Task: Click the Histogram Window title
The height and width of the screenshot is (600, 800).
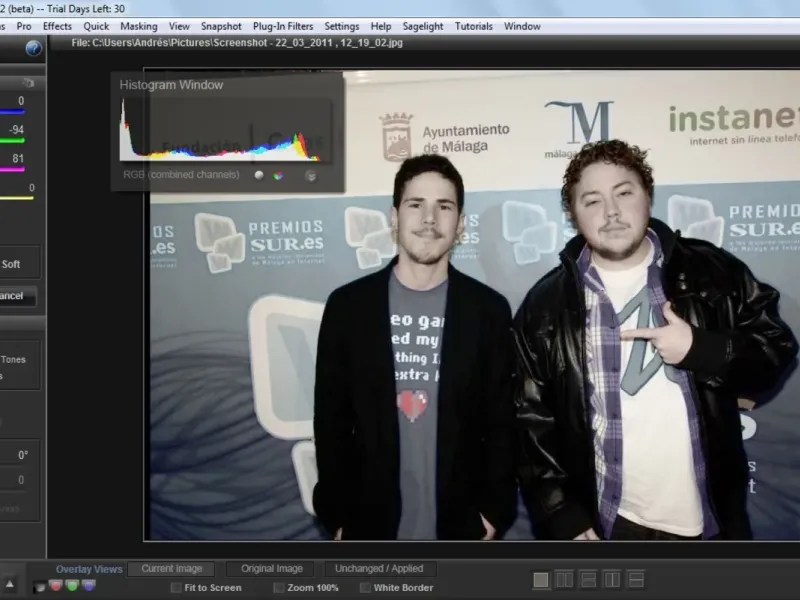Action: 171,85
